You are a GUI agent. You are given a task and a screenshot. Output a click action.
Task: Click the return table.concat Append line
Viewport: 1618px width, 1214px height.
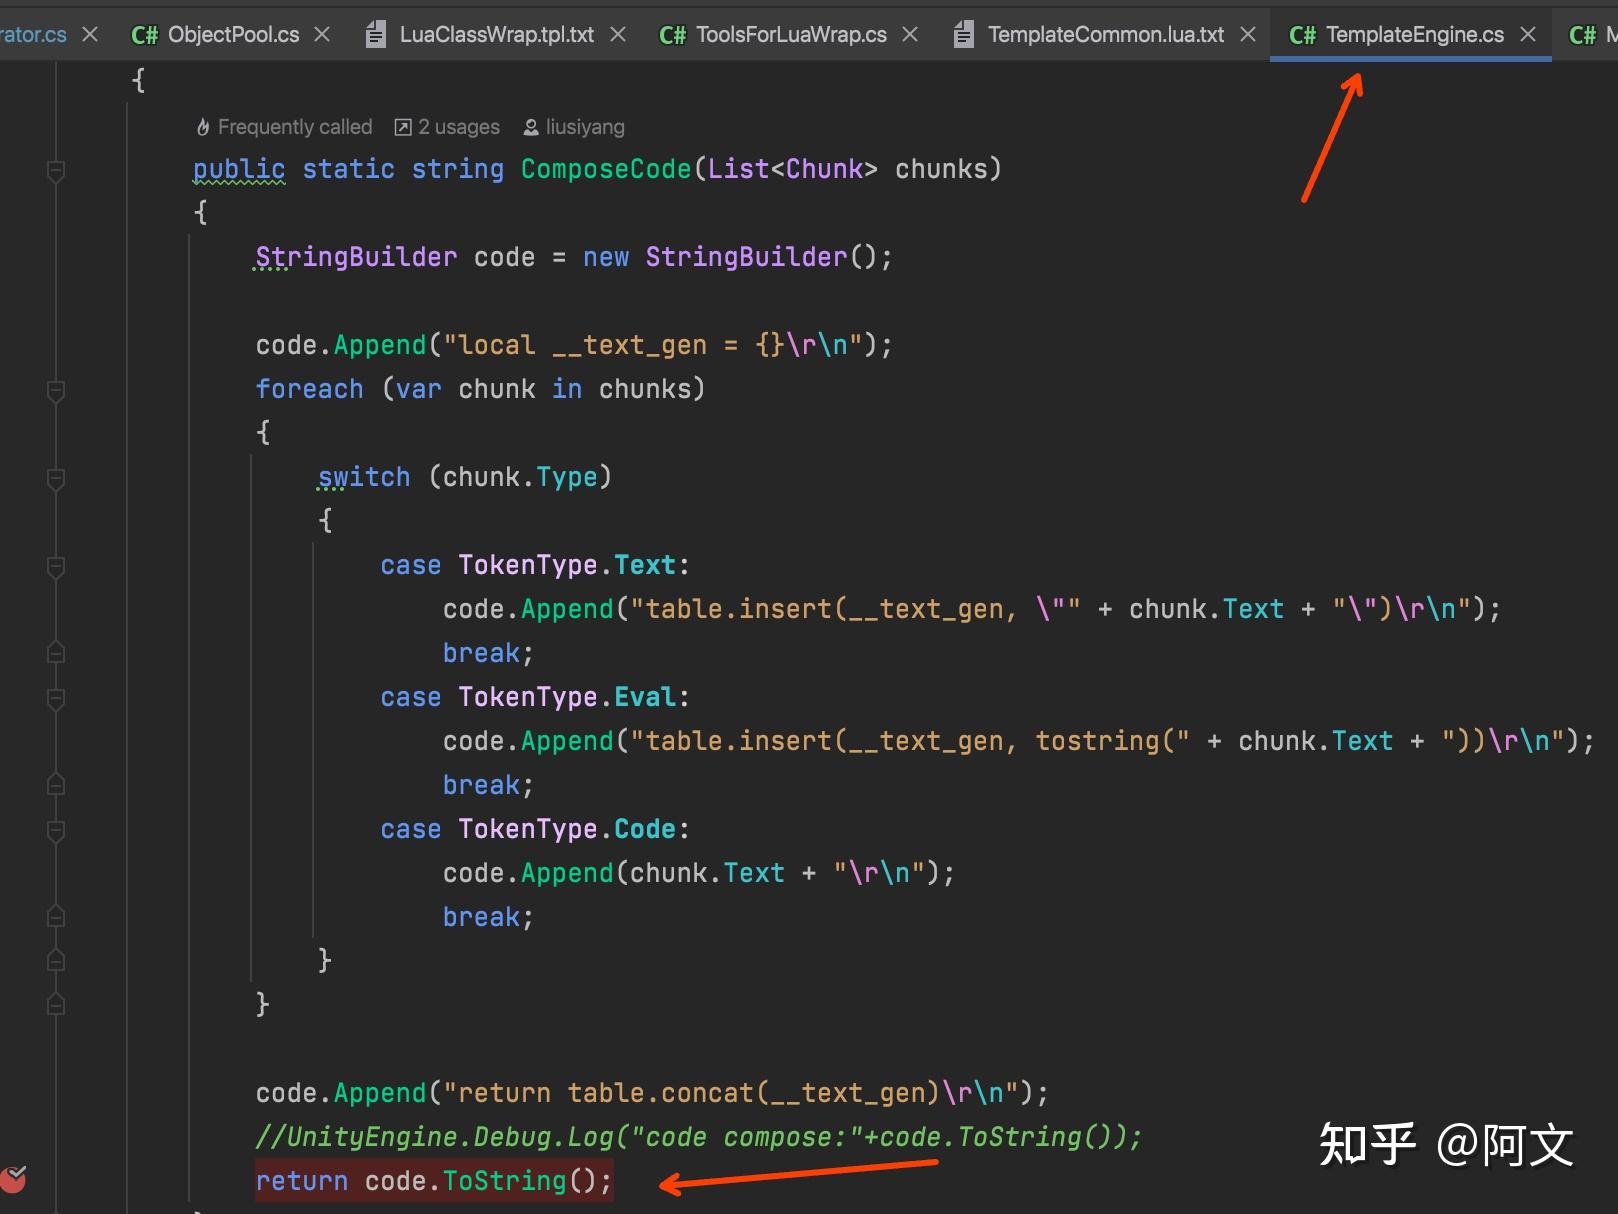click(x=652, y=1093)
